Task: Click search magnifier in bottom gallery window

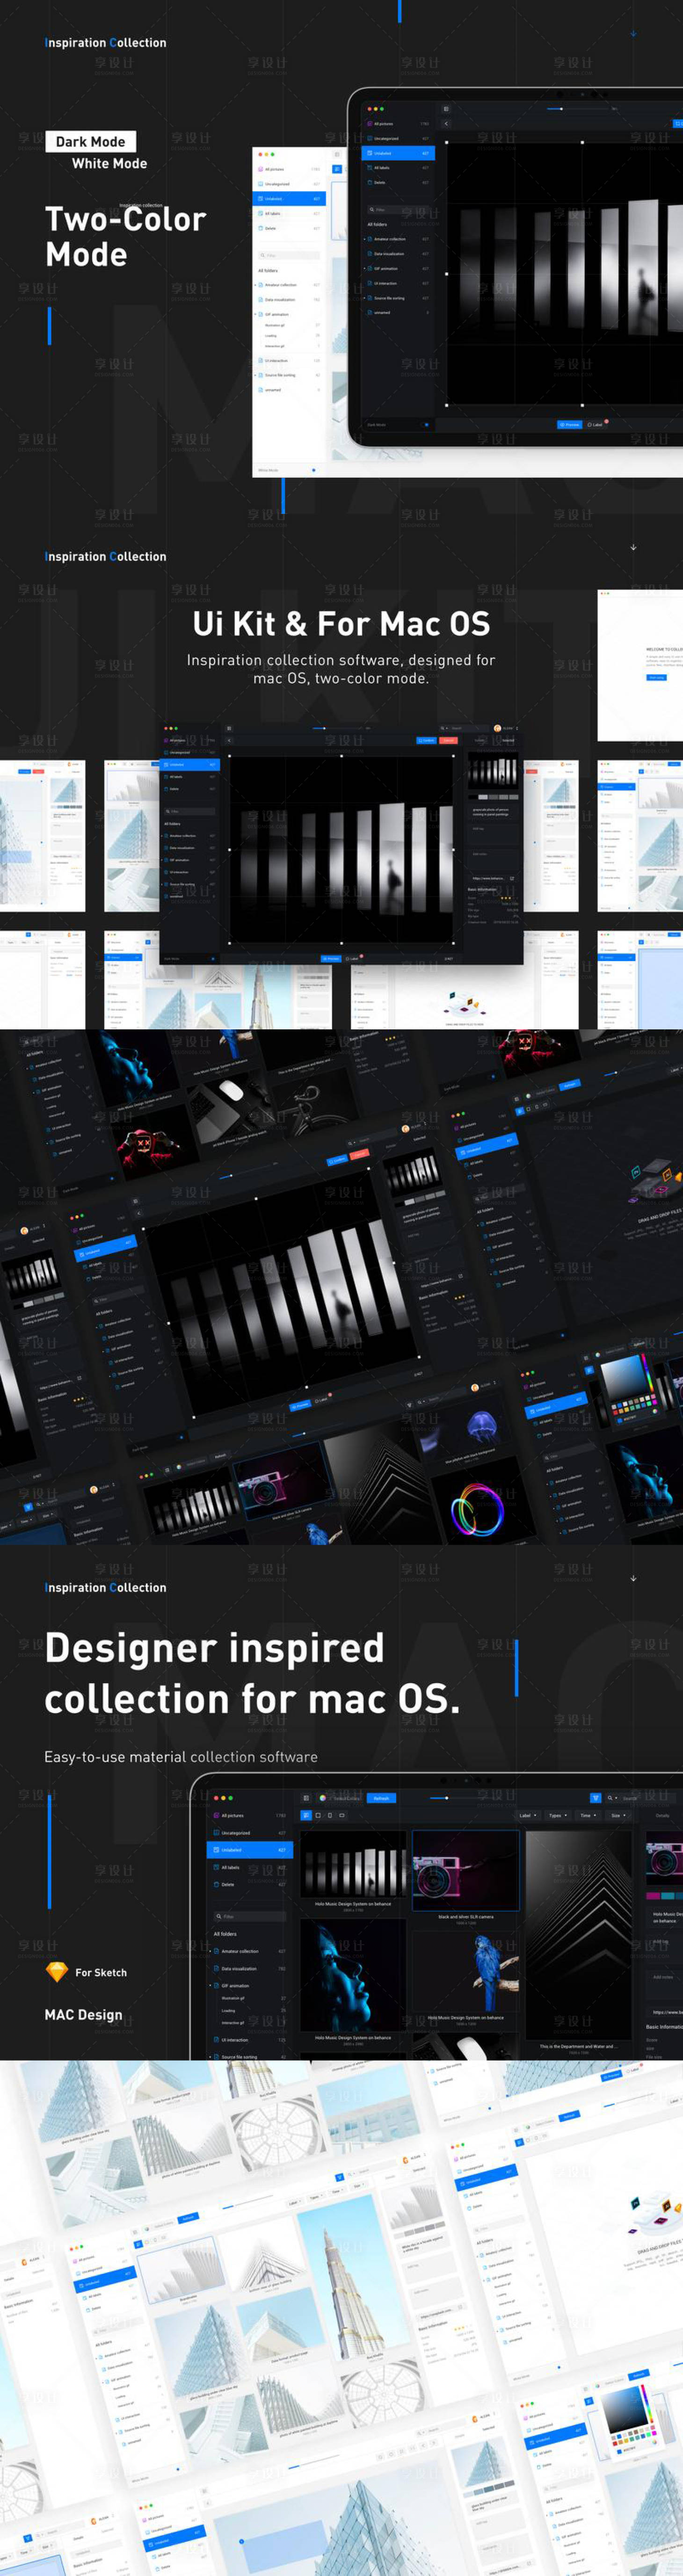Action: [610, 1798]
